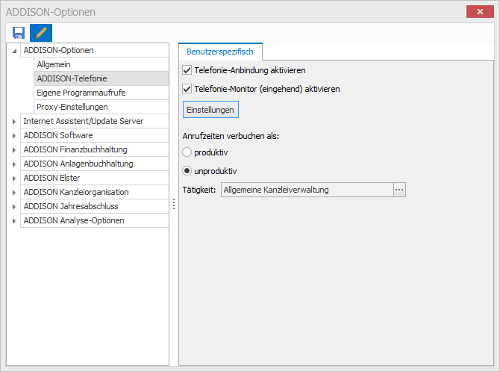Expand the ADDISON Software node arrow
Screen dimensions: 500x372
[x=14, y=136]
